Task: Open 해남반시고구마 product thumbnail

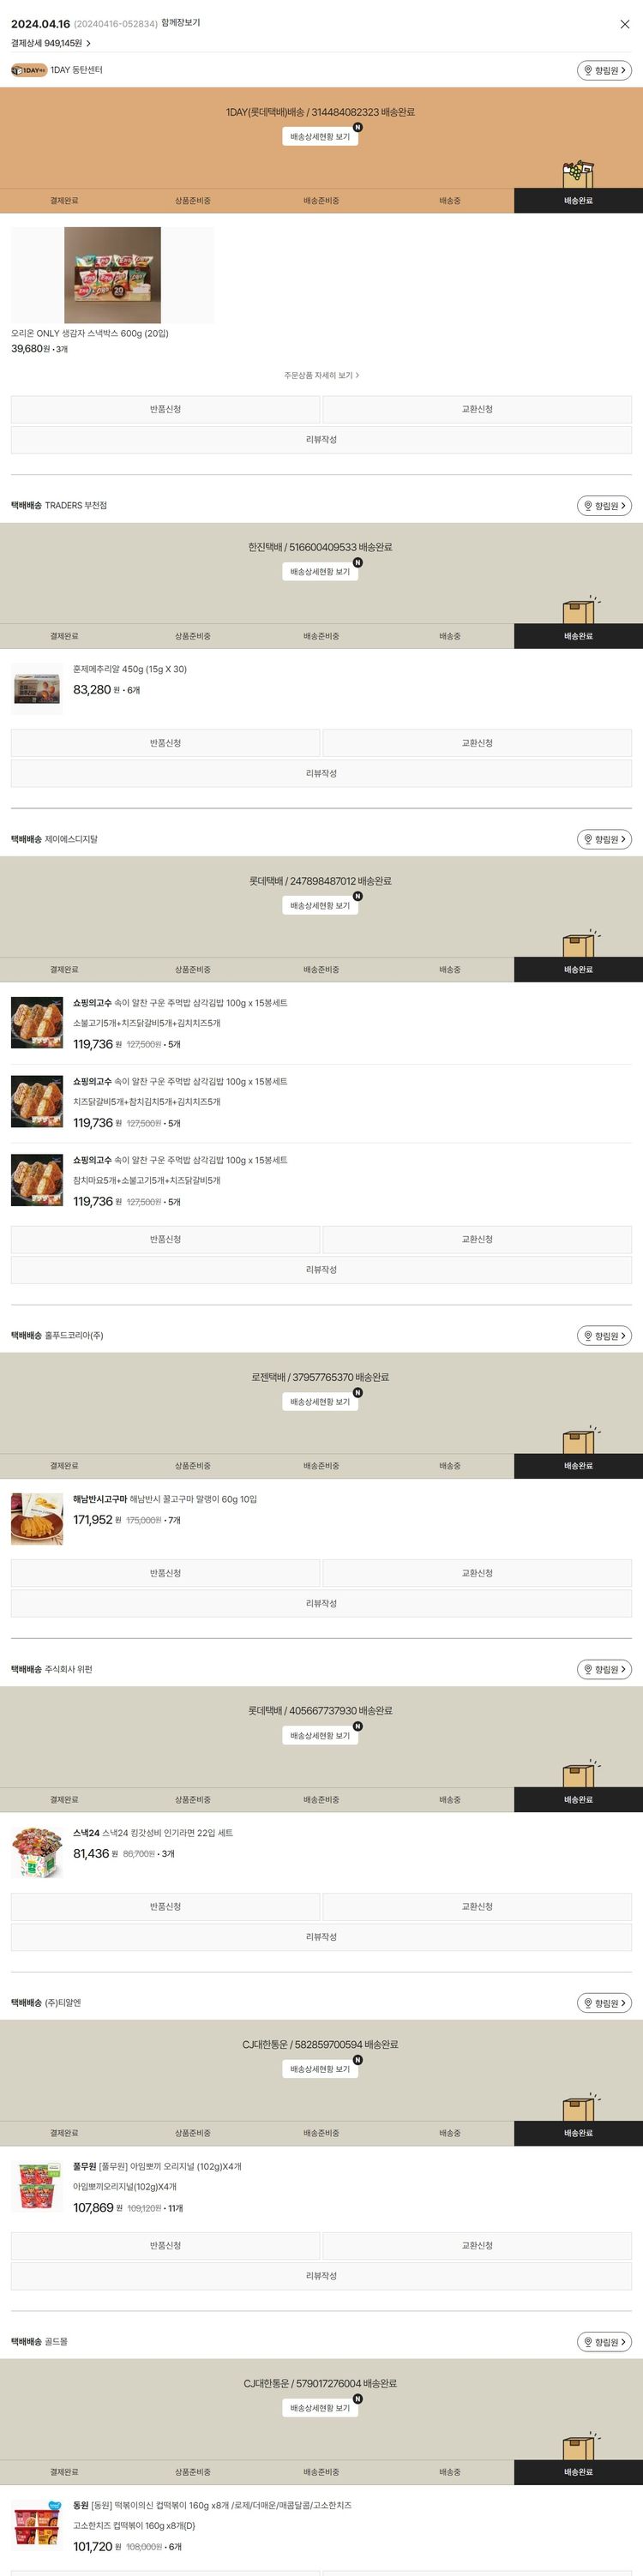Action: click(37, 1519)
